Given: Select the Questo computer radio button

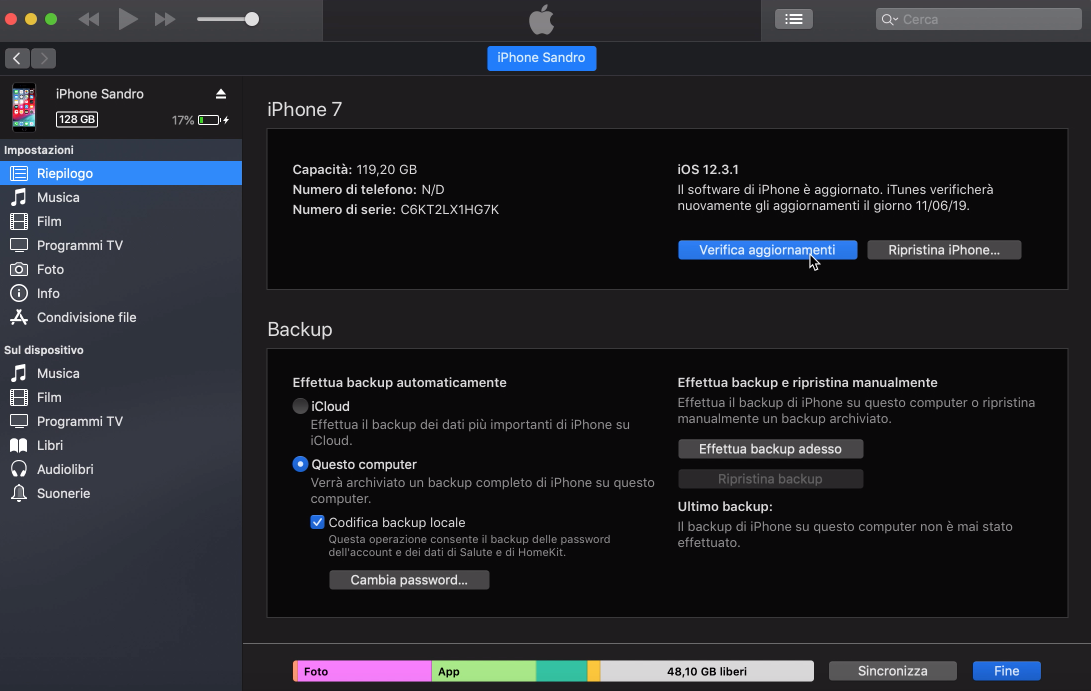Looking at the screenshot, I should [x=300, y=464].
